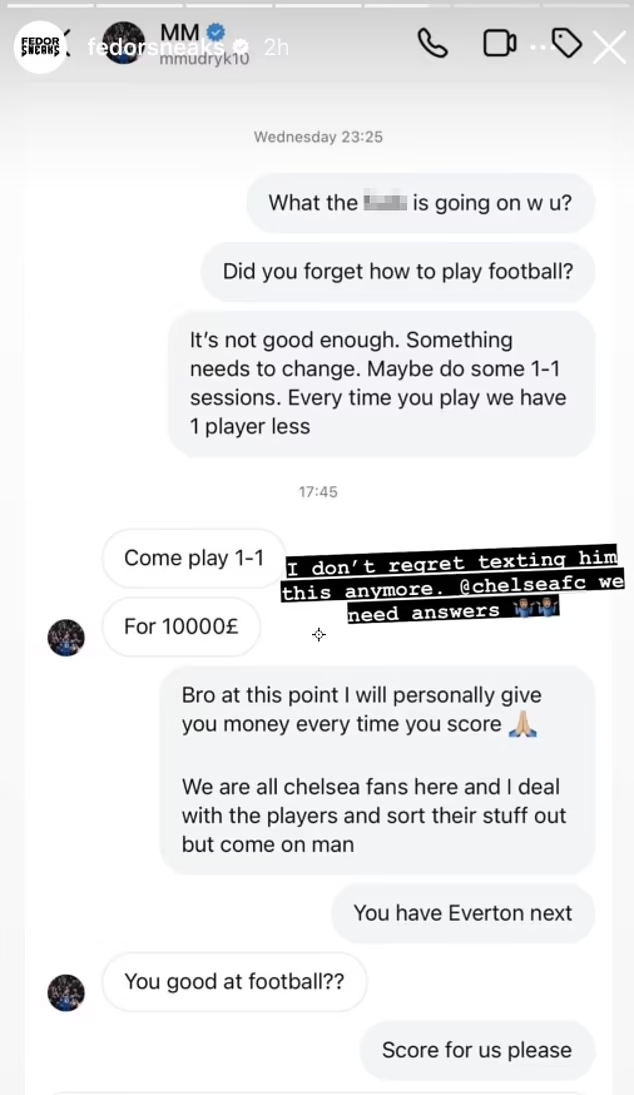Click the "Wednesday 23:25" timestamp
634x1095 pixels.
tap(318, 137)
